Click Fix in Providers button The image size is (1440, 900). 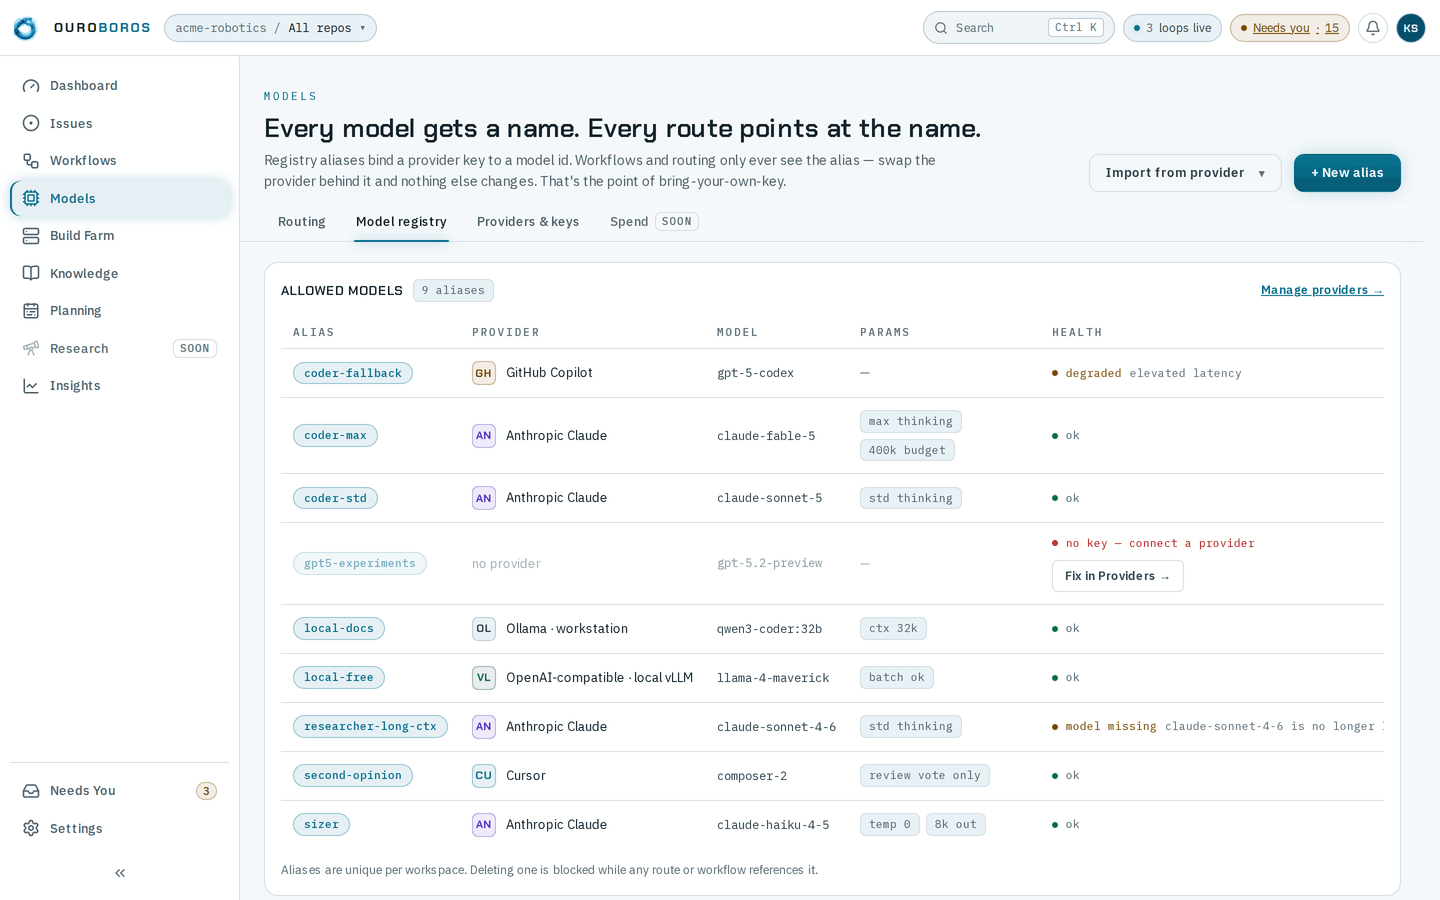point(1117,576)
